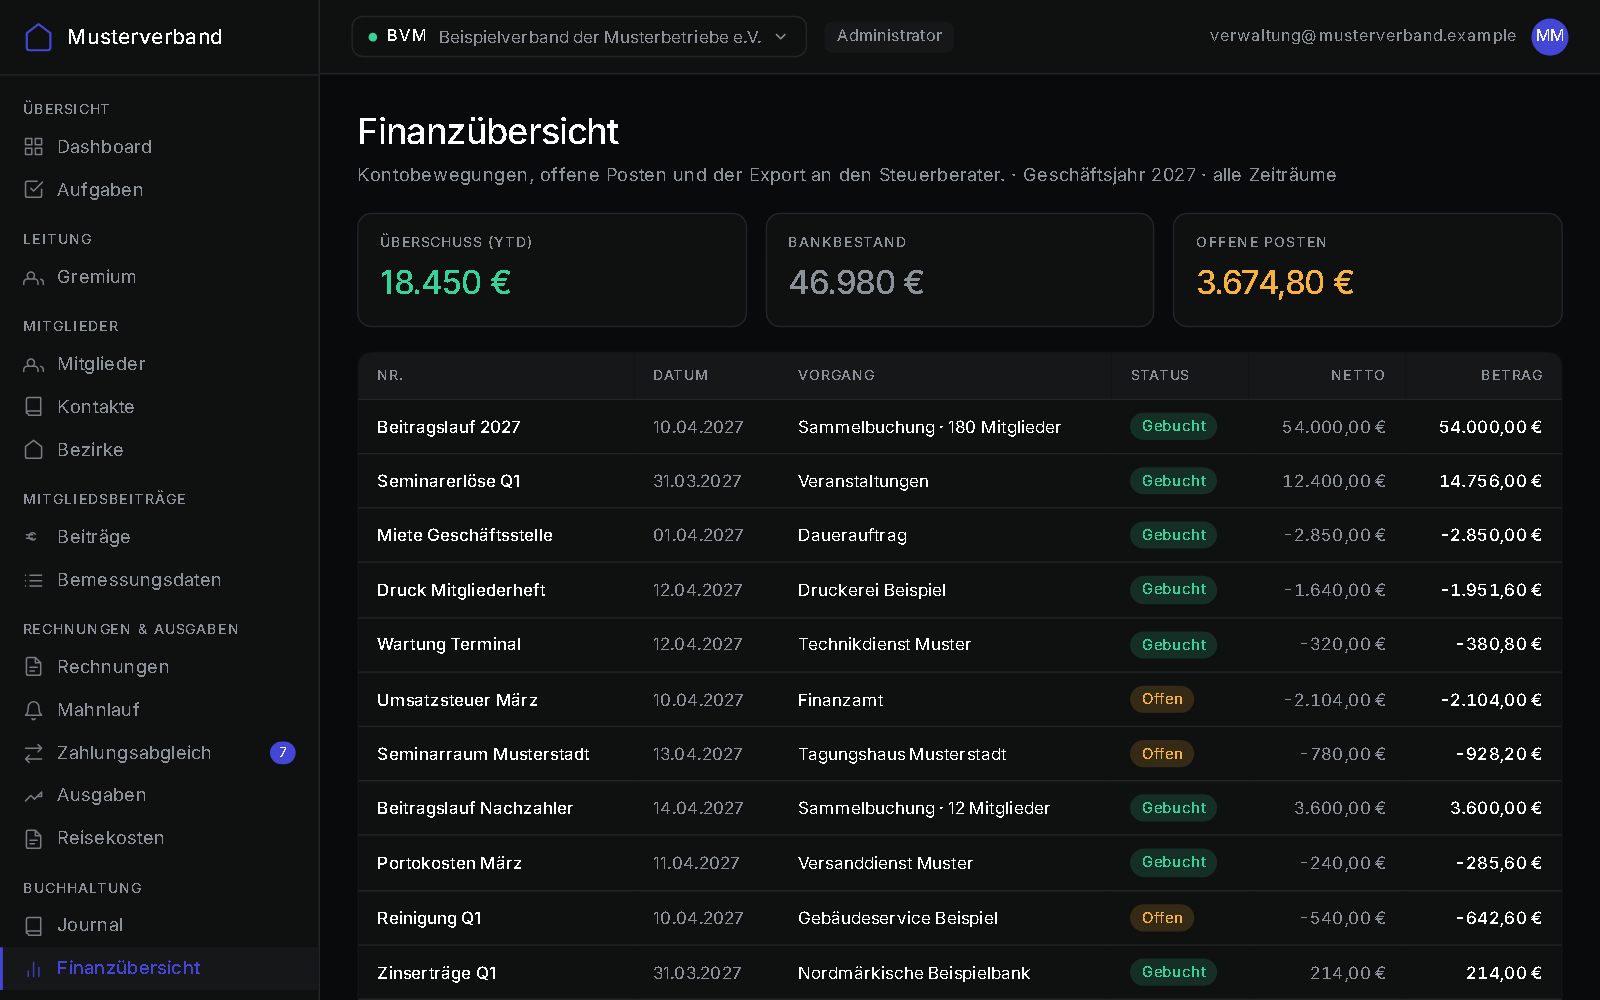
Task: Go to Aufgaben in the sidebar
Action: pos(160,190)
